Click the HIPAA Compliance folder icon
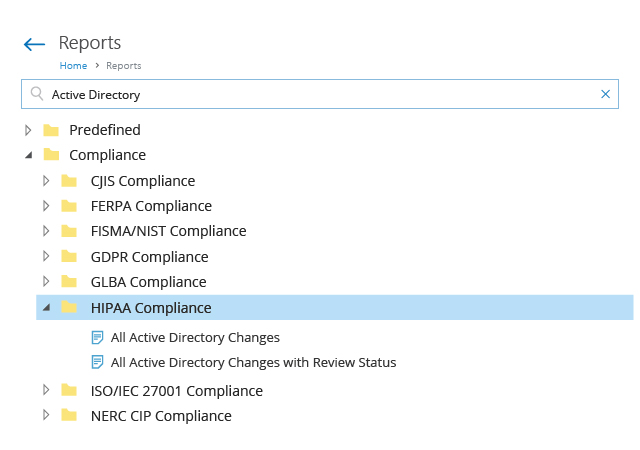Image resolution: width=640 pixels, height=450 pixels. click(69, 307)
